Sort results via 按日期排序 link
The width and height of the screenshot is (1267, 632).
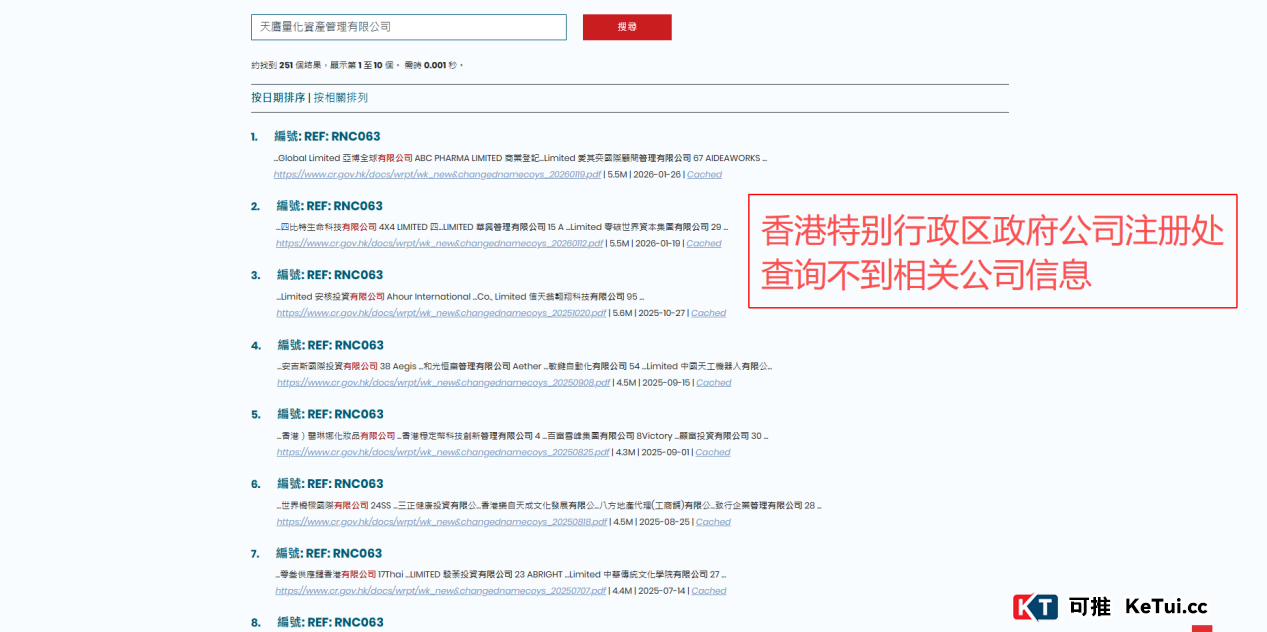278,98
